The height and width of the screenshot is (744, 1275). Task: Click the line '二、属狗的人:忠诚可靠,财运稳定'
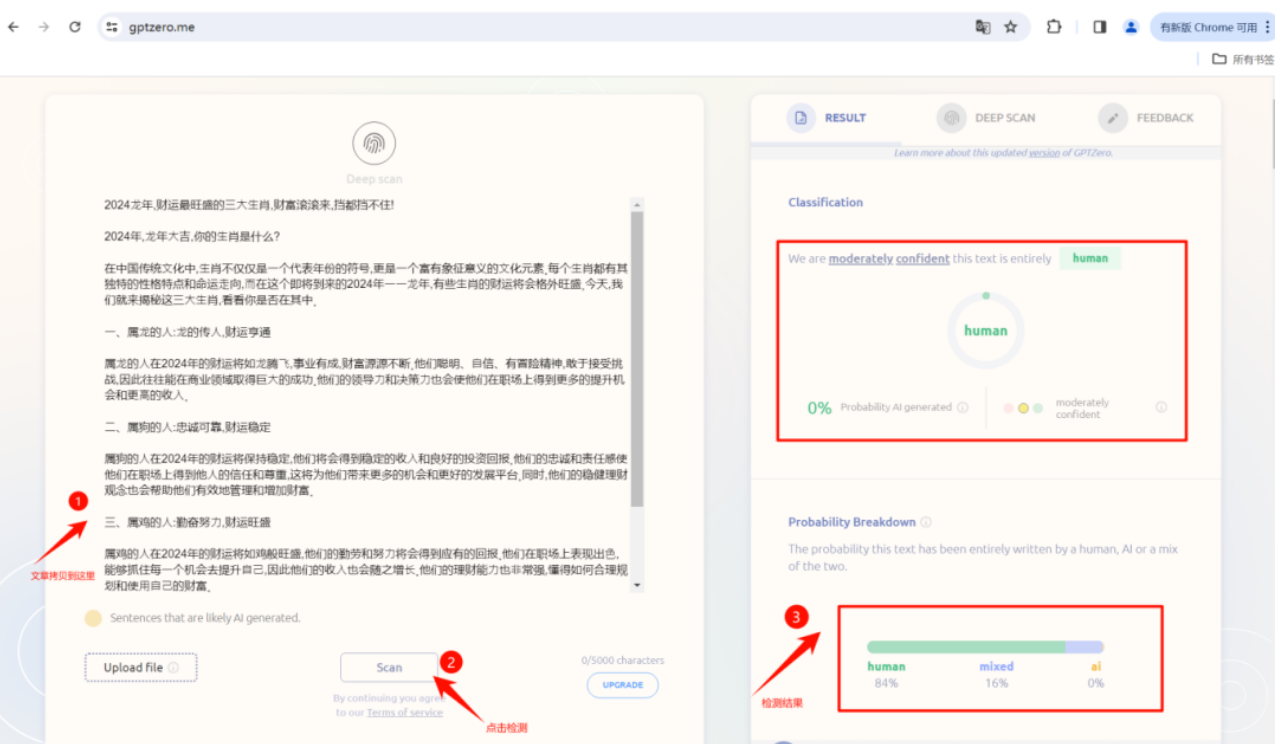pos(188,427)
